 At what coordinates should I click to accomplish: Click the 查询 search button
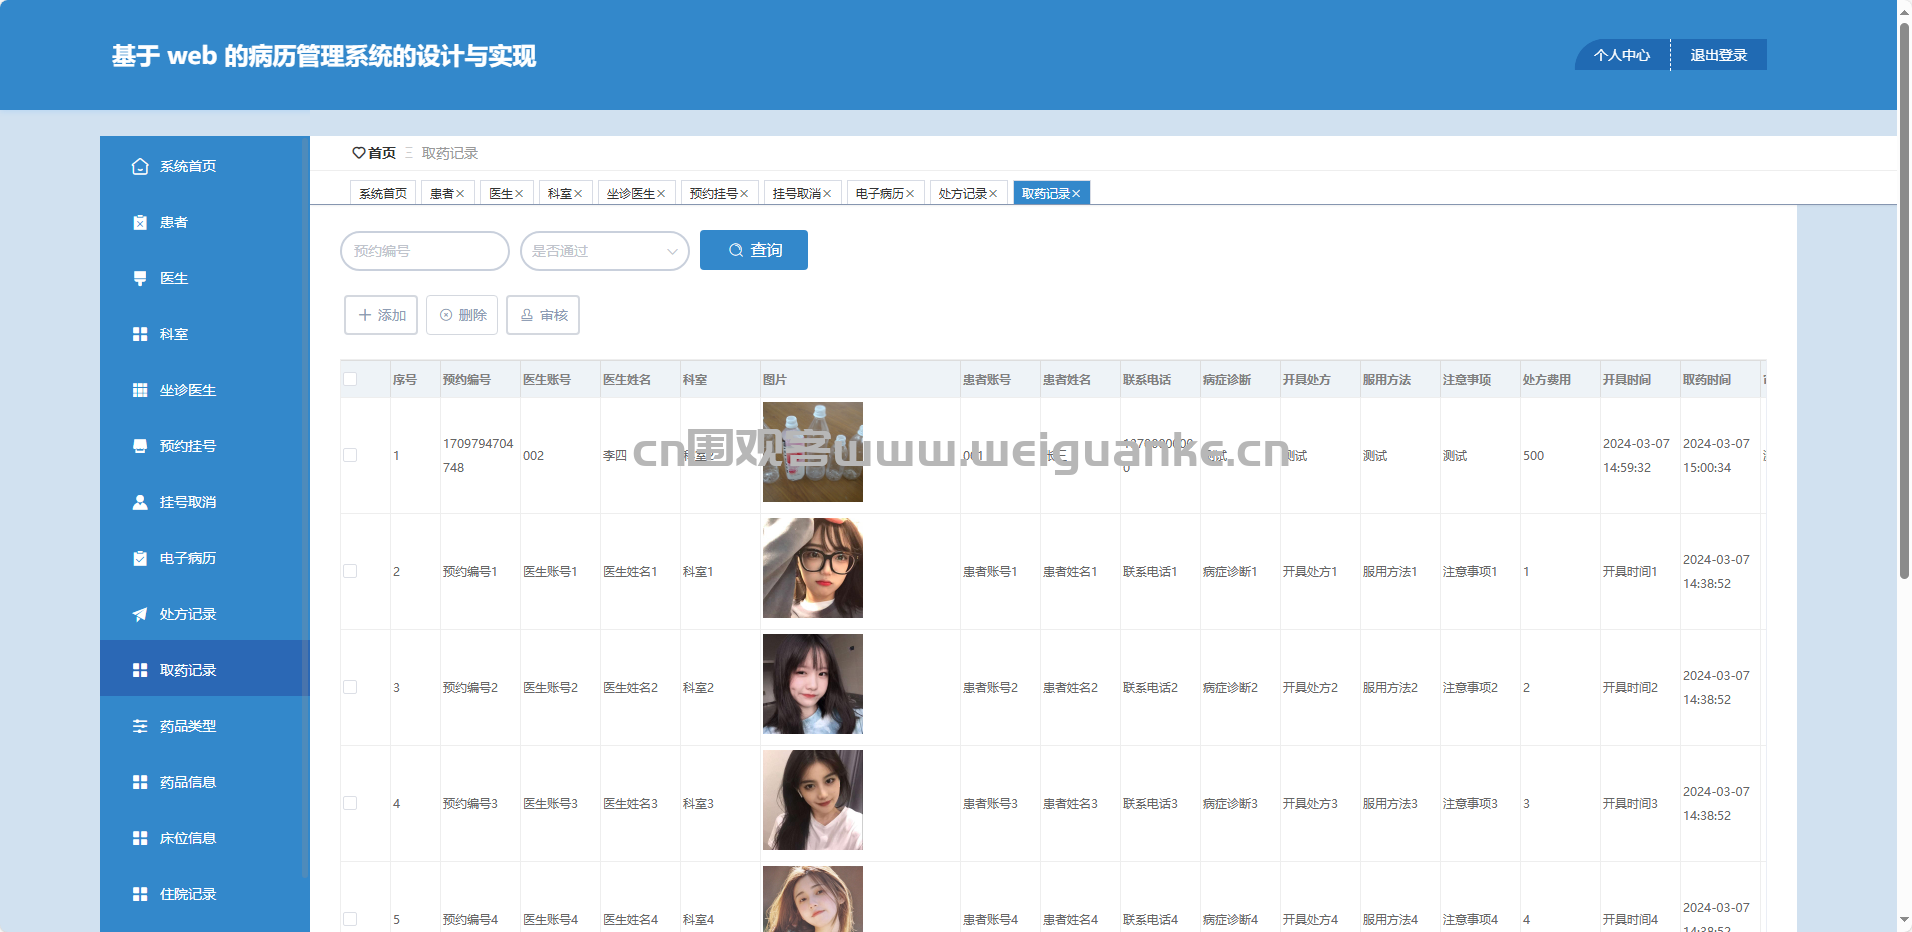point(754,250)
